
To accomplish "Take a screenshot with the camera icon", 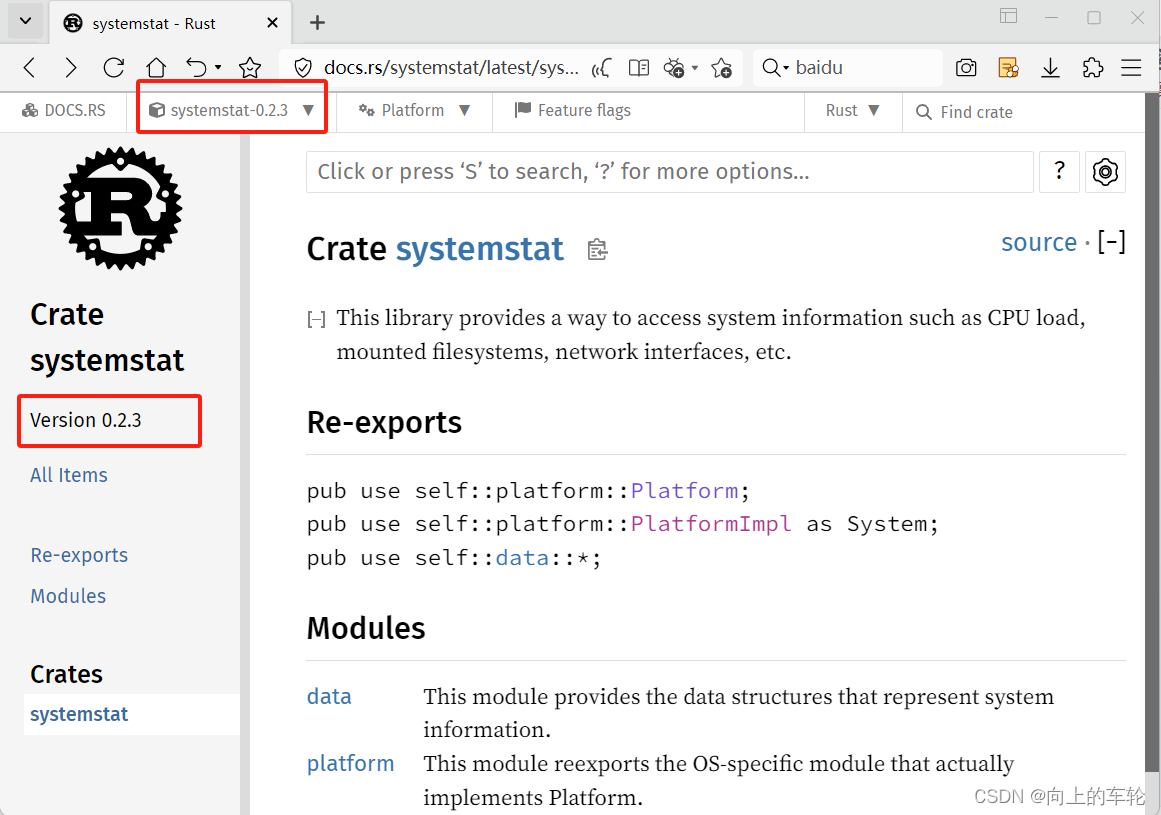I will 966,67.
